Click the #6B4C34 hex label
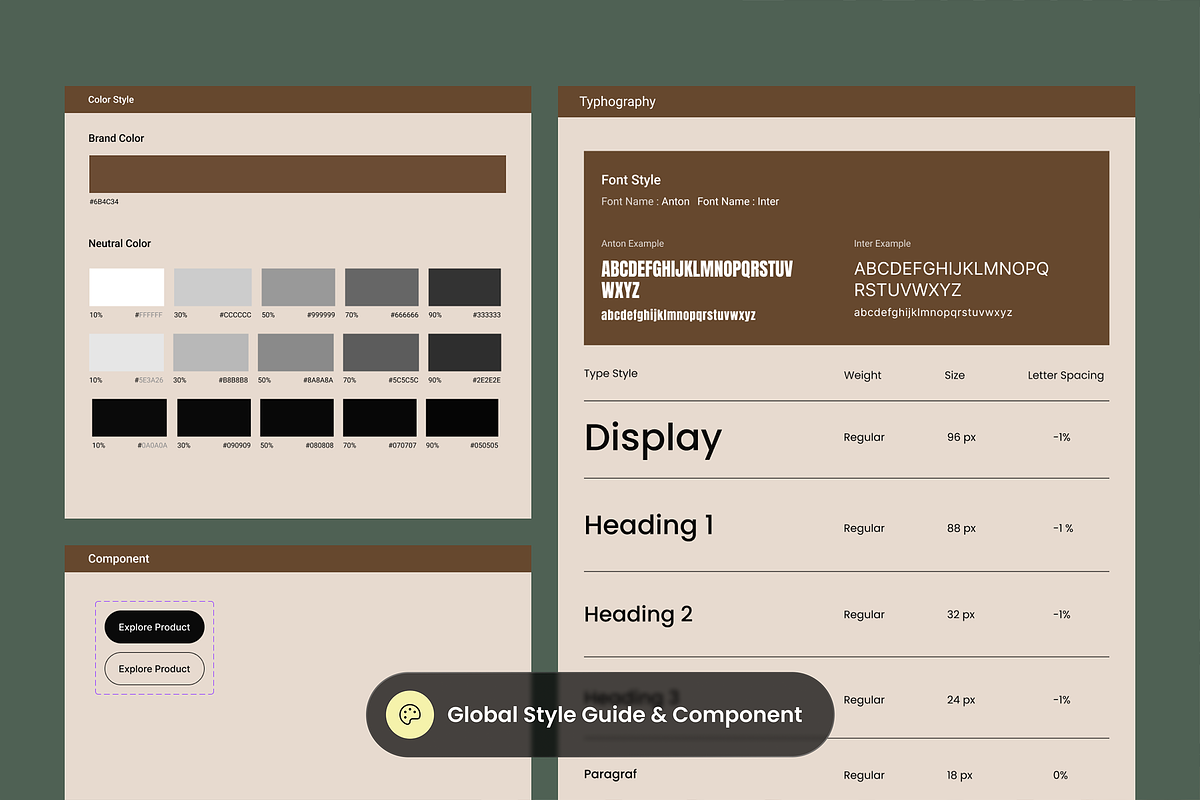Viewport: 1200px width, 800px height. click(x=104, y=202)
